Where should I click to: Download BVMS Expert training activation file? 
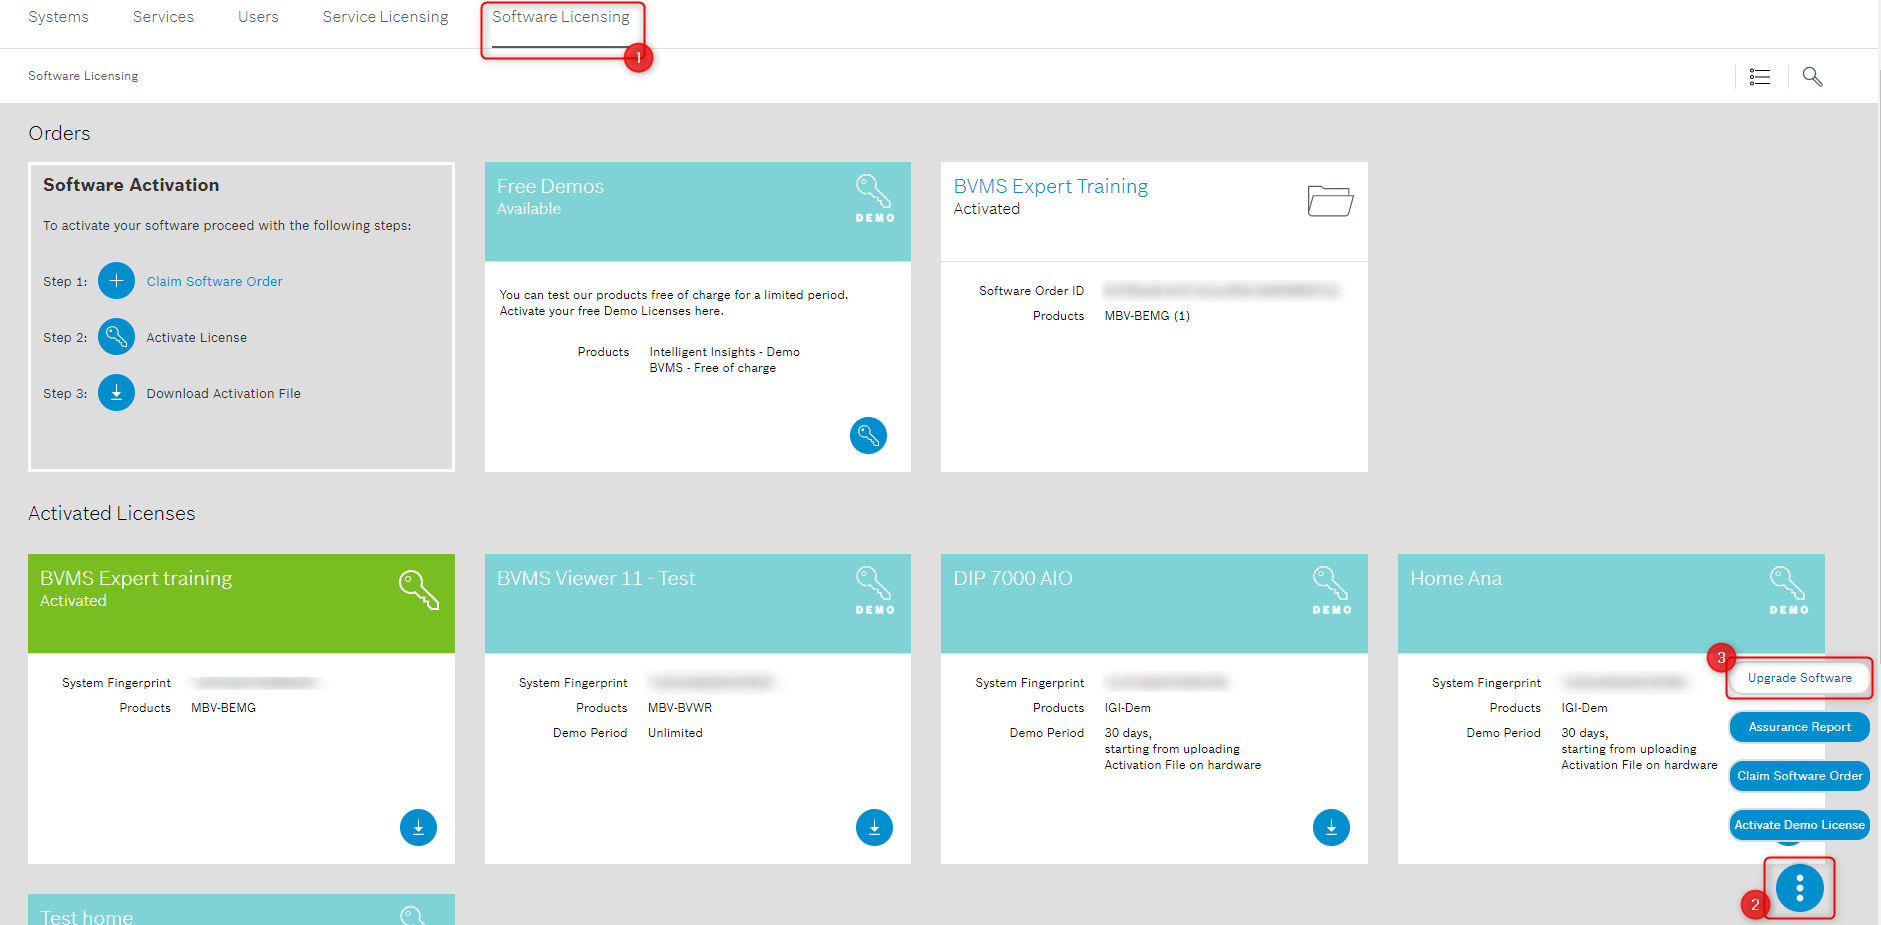[418, 827]
